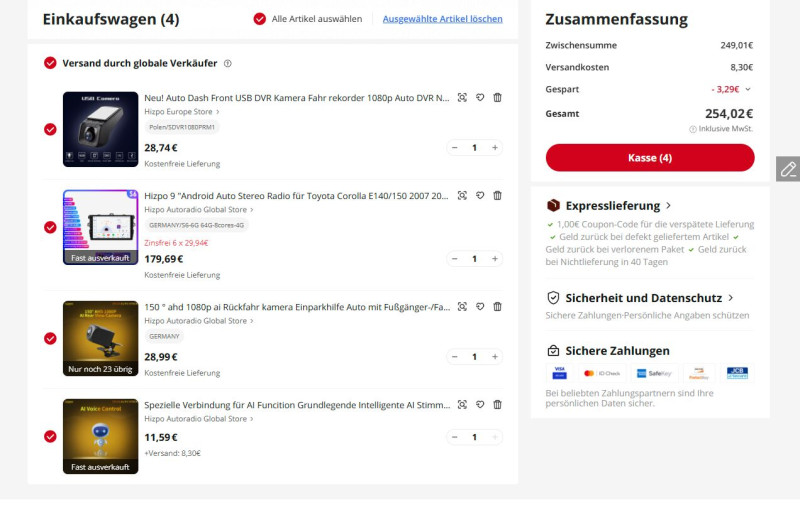Open the 150° rear camera product thumbnail
800x520 pixels.
100,338
